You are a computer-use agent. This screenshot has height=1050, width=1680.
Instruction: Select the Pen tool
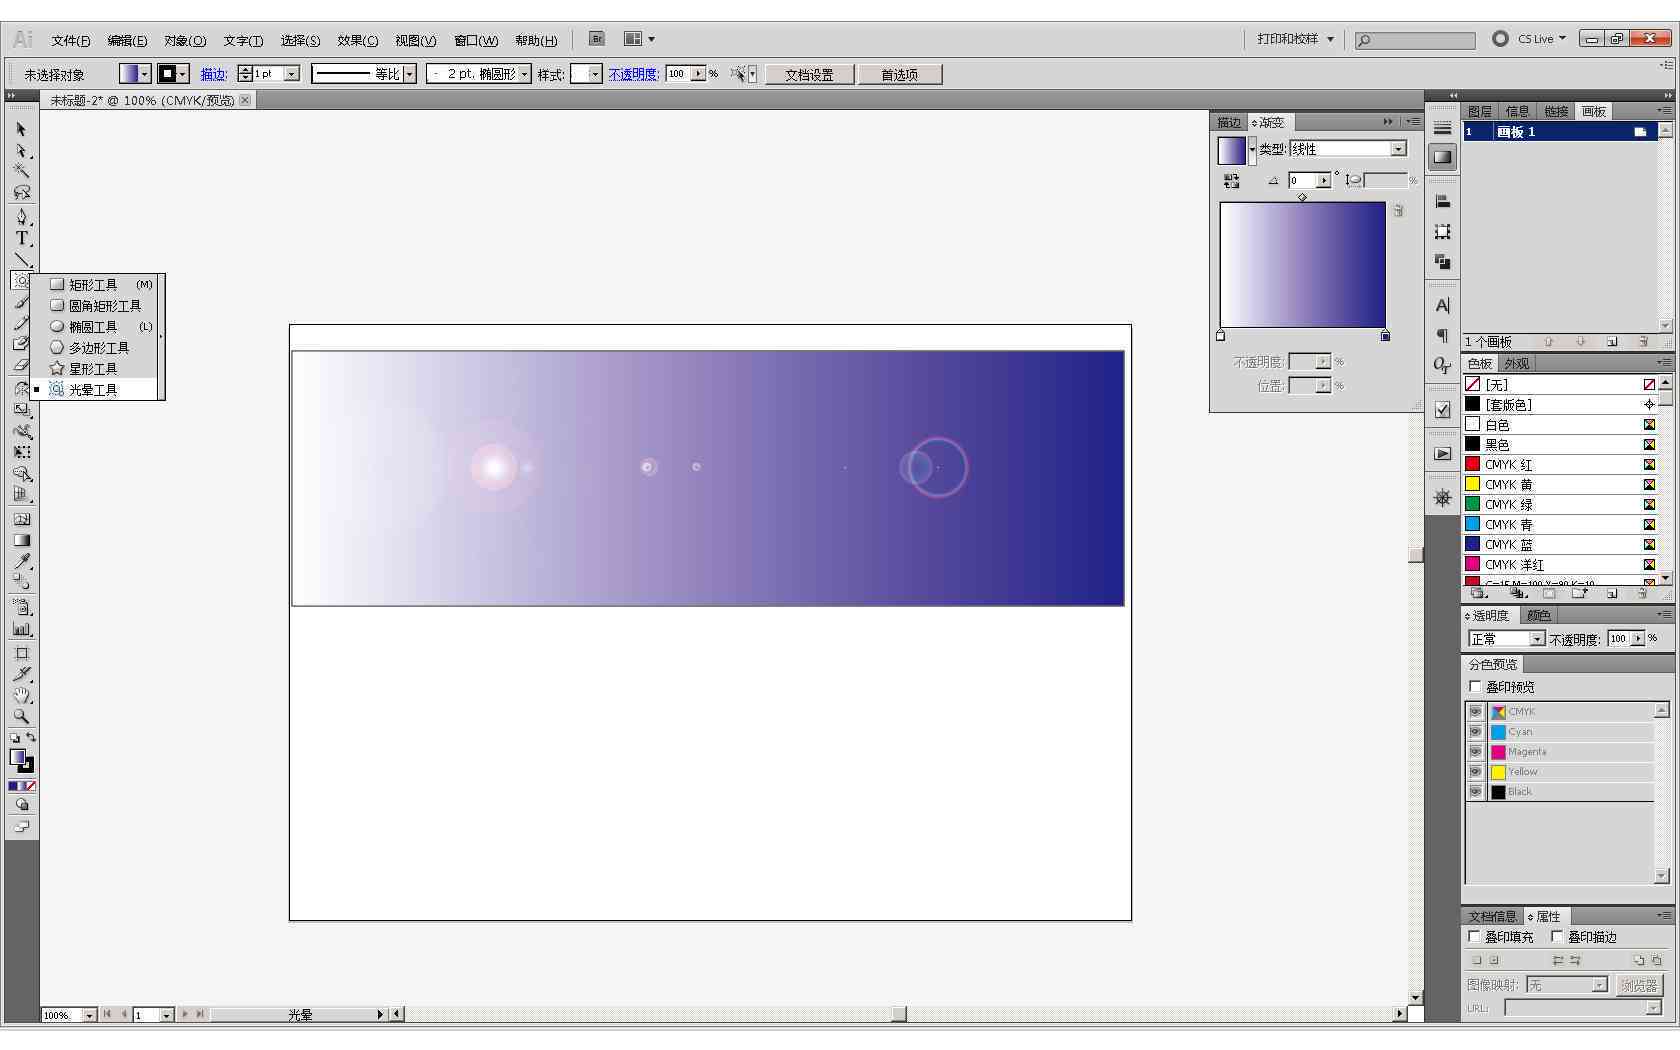click(21, 216)
